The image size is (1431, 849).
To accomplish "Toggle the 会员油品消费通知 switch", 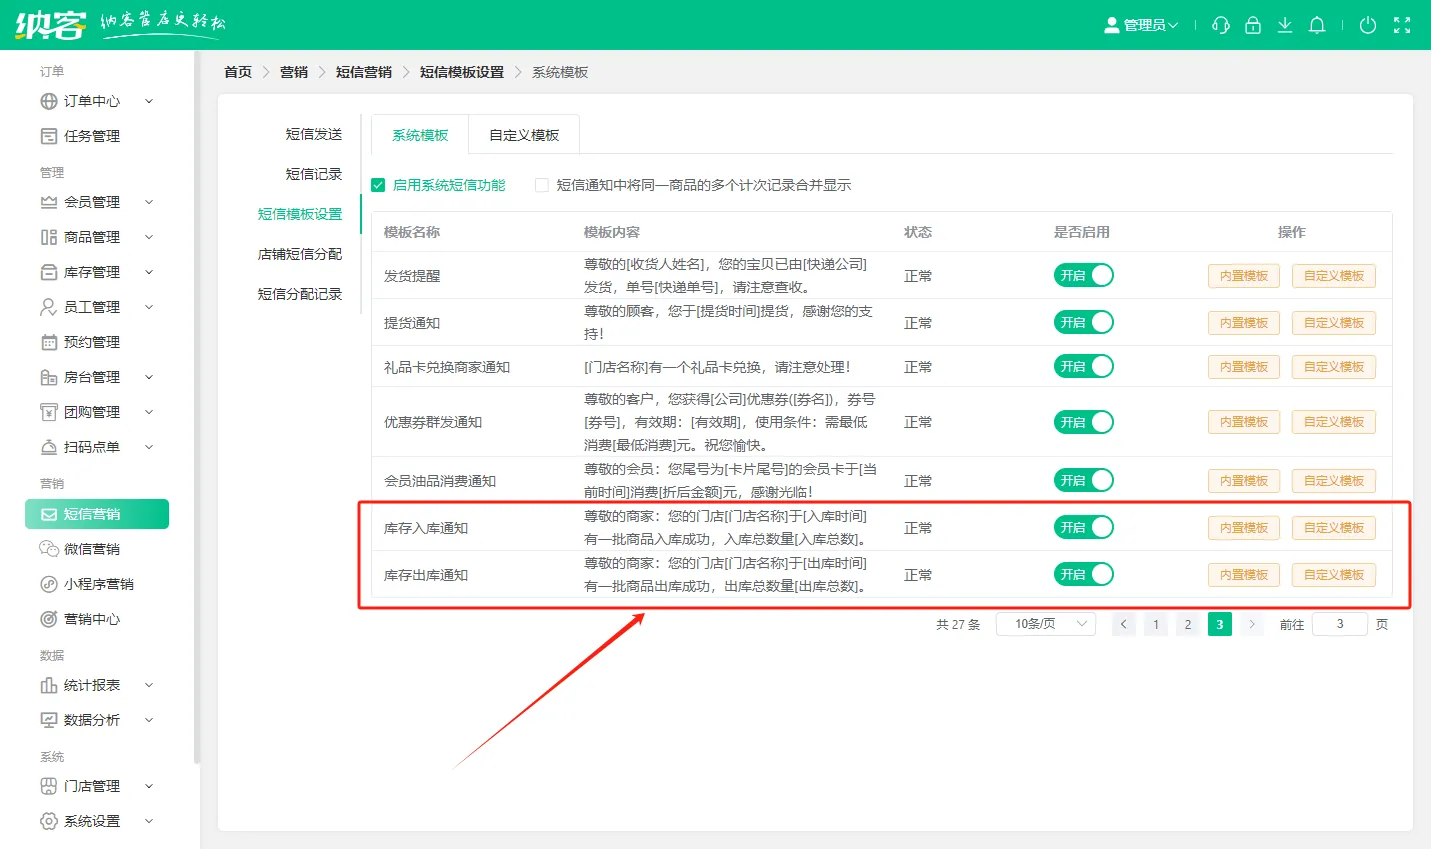I will click(x=1083, y=480).
